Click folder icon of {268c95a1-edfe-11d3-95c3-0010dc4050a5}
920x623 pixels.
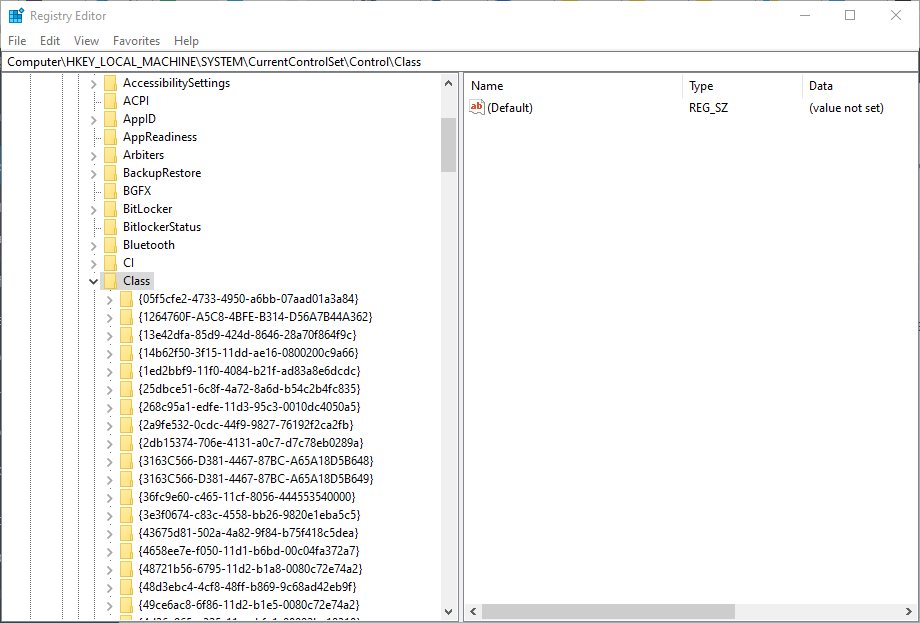click(x=126, y=407)
